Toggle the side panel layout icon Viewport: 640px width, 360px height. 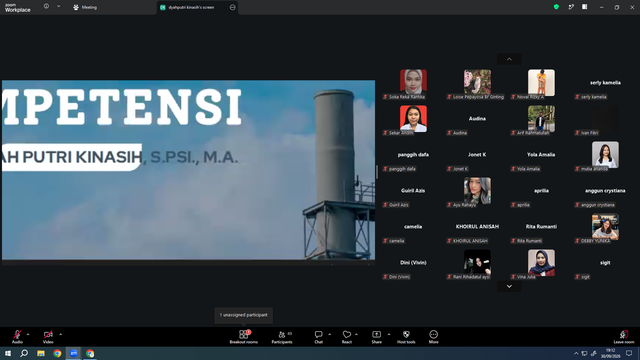tap(584, 7)
